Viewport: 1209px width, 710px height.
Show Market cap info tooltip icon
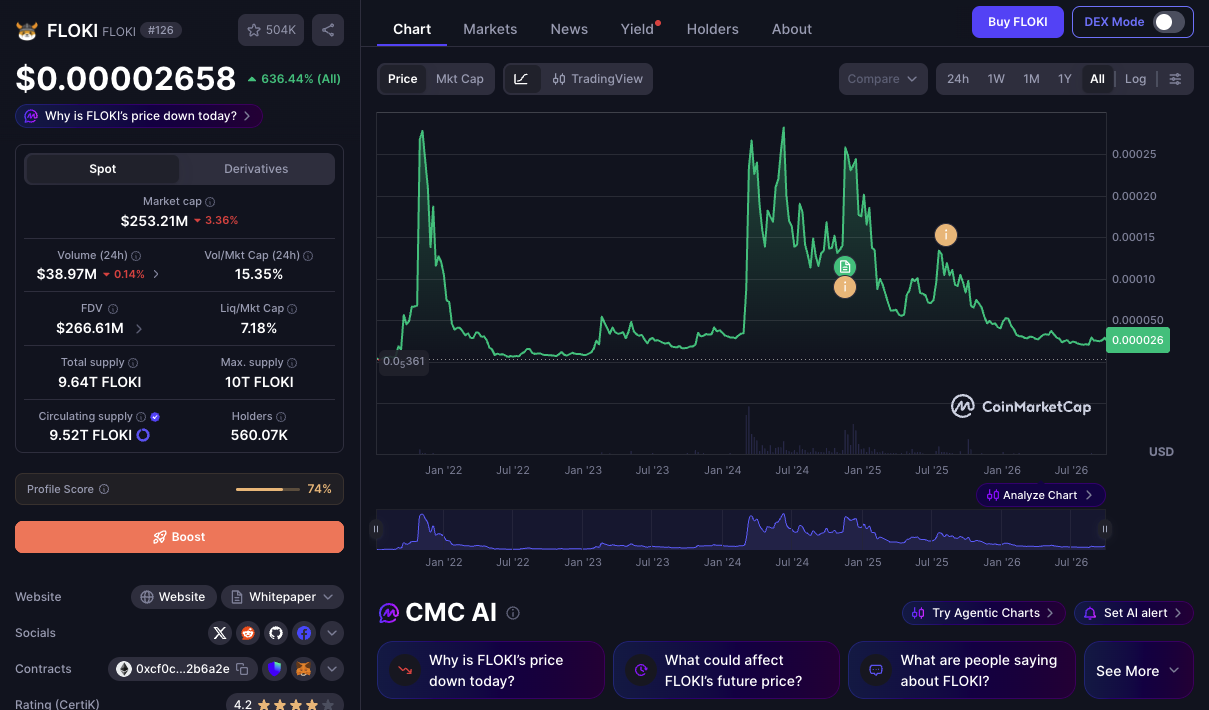tap(210, 202)
